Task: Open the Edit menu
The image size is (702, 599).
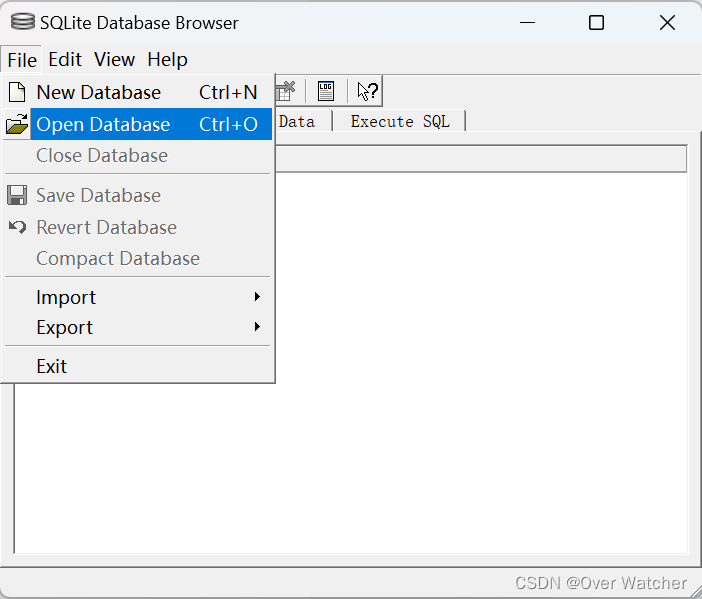Action: coord(65,60)
